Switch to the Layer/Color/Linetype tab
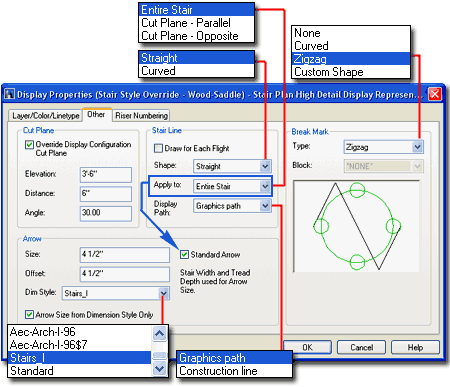450x387 pixels. tap(45, 115)
